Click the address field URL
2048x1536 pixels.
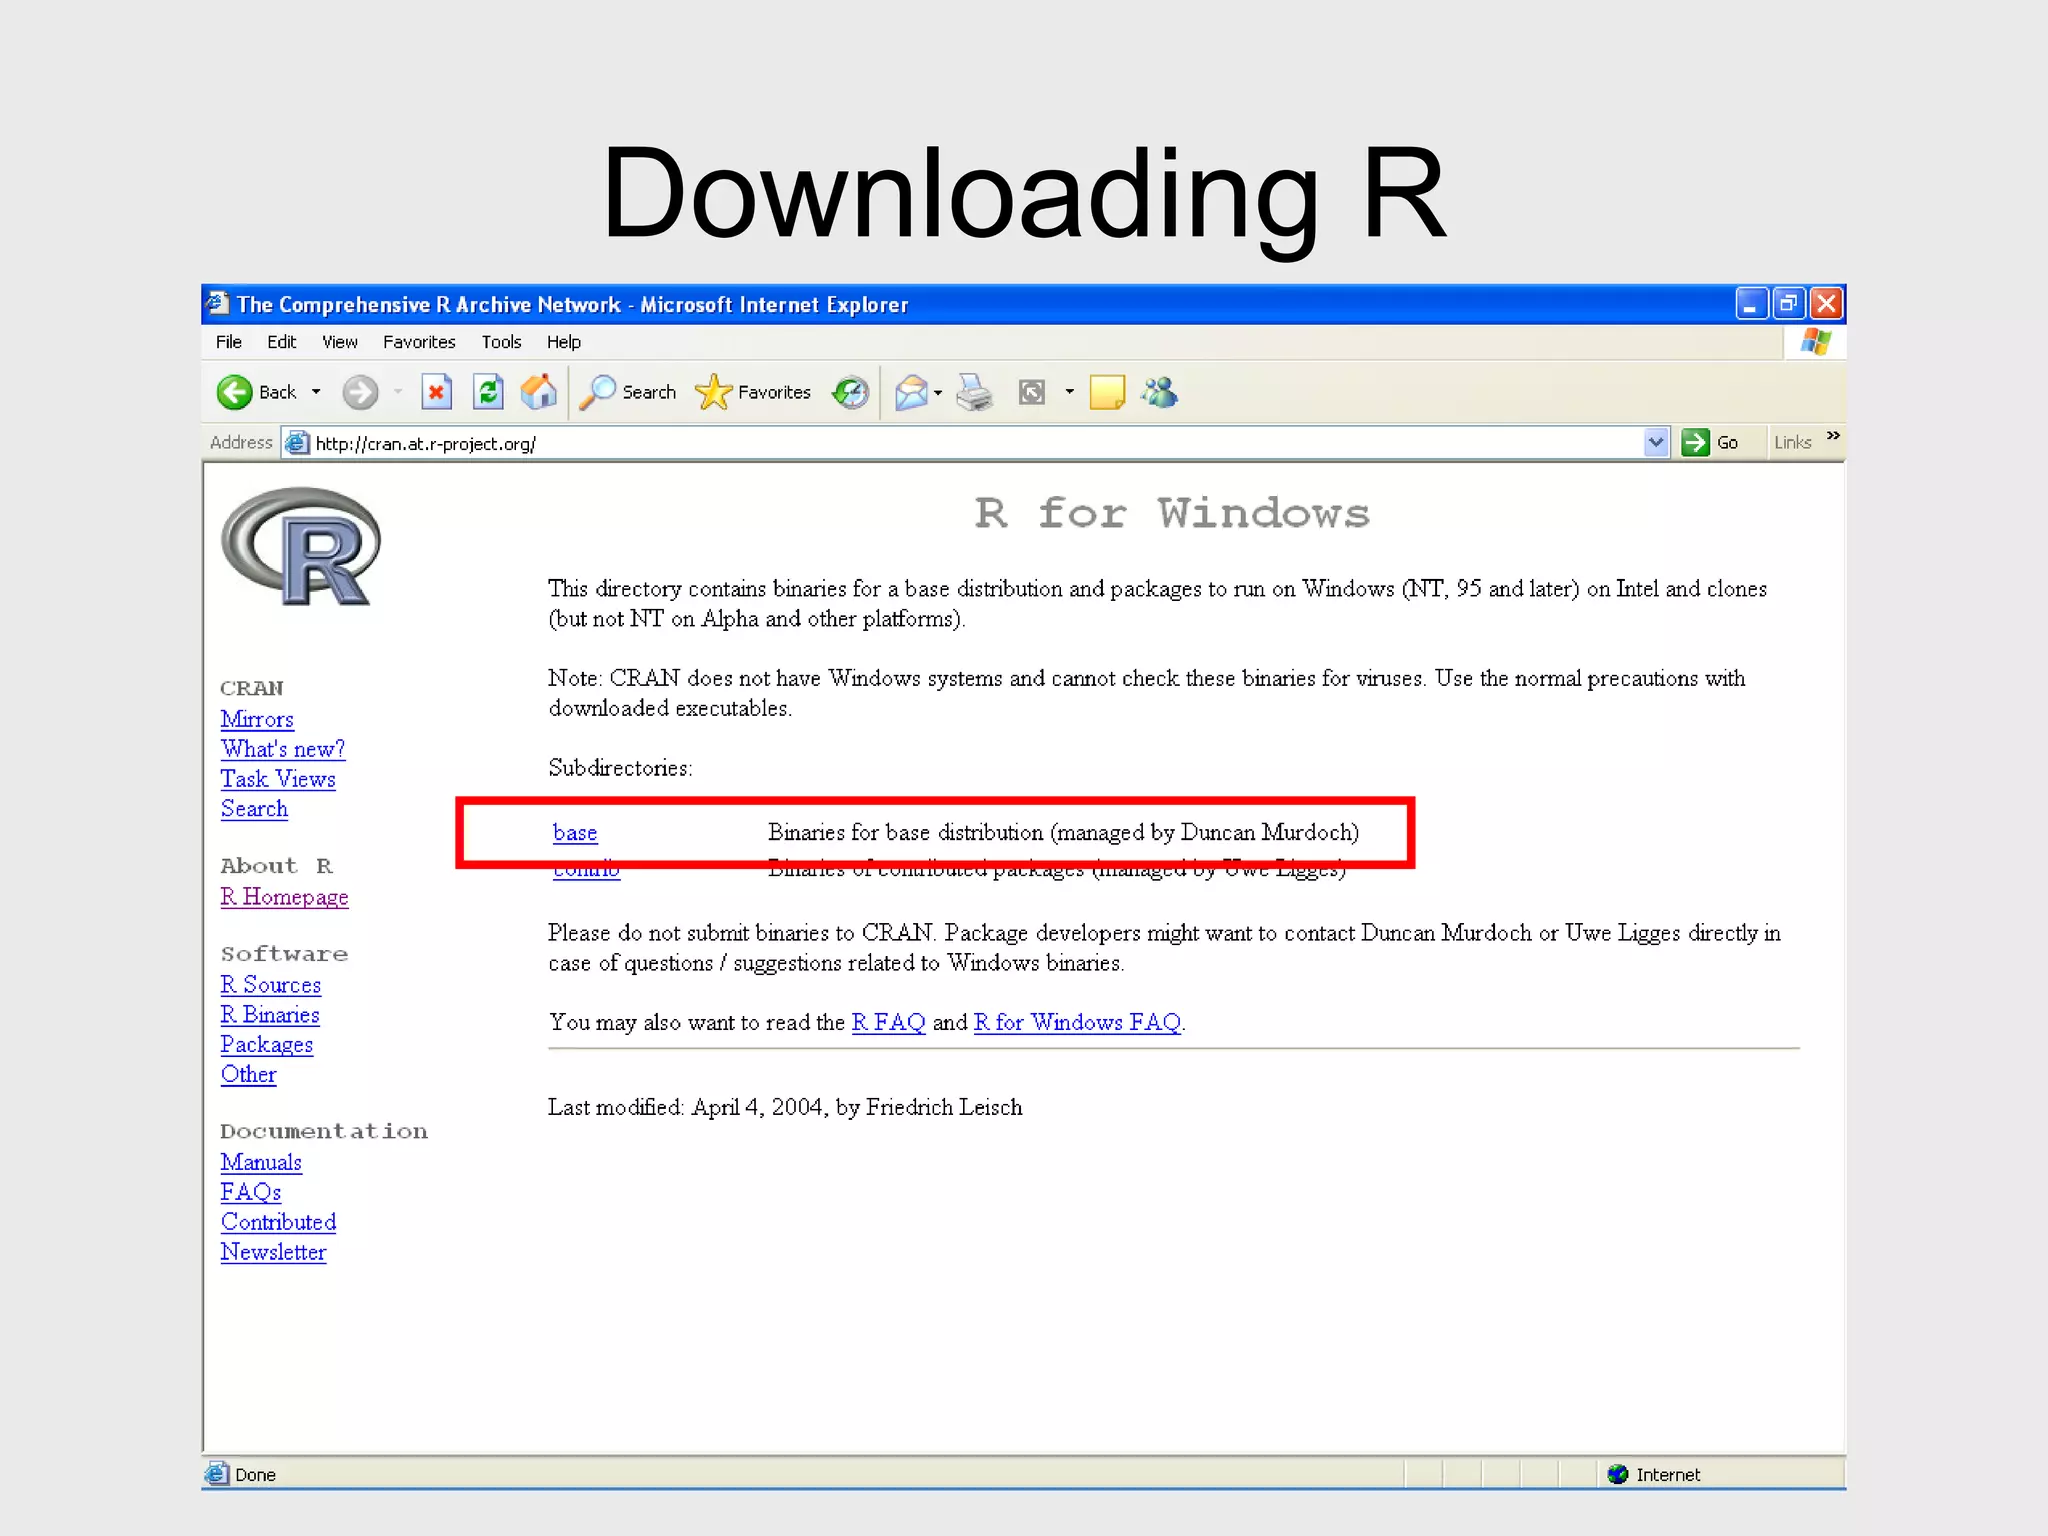click(x=426, y=443)
